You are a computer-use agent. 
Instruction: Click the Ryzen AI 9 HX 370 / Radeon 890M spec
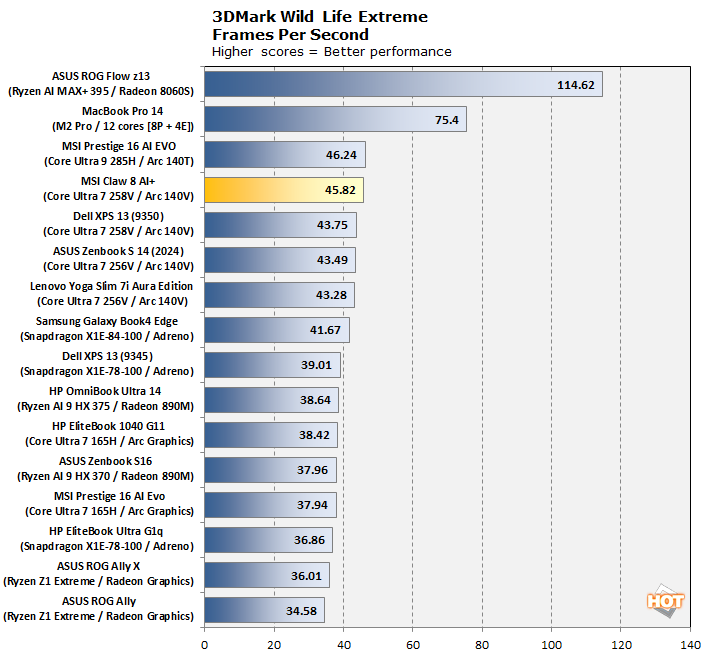pyautogui.click(x=105, y=476)
